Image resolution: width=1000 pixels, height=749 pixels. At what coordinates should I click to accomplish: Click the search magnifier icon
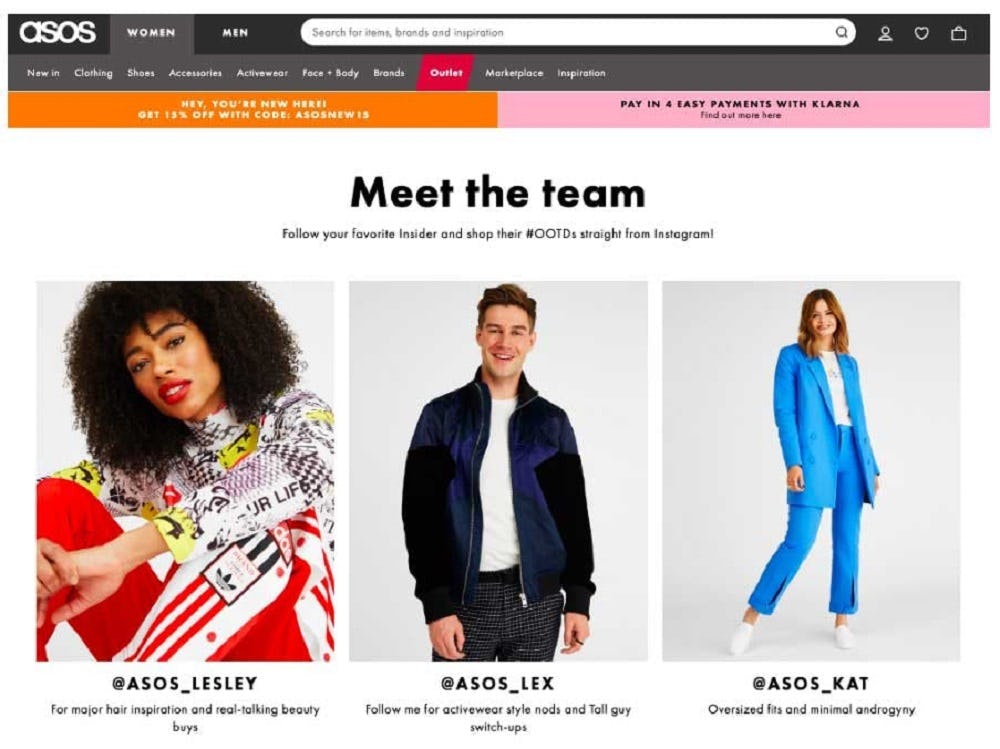(842, 33)
